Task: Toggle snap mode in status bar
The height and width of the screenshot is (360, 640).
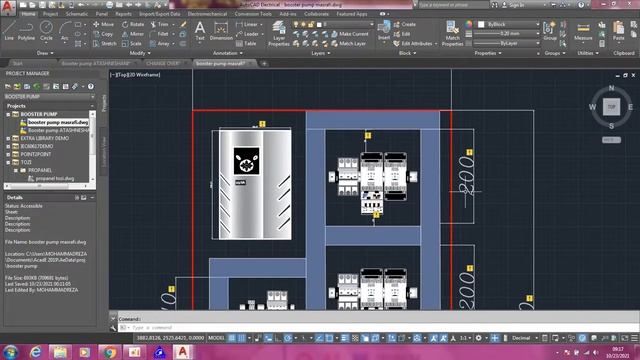Action: pos(241,338)
